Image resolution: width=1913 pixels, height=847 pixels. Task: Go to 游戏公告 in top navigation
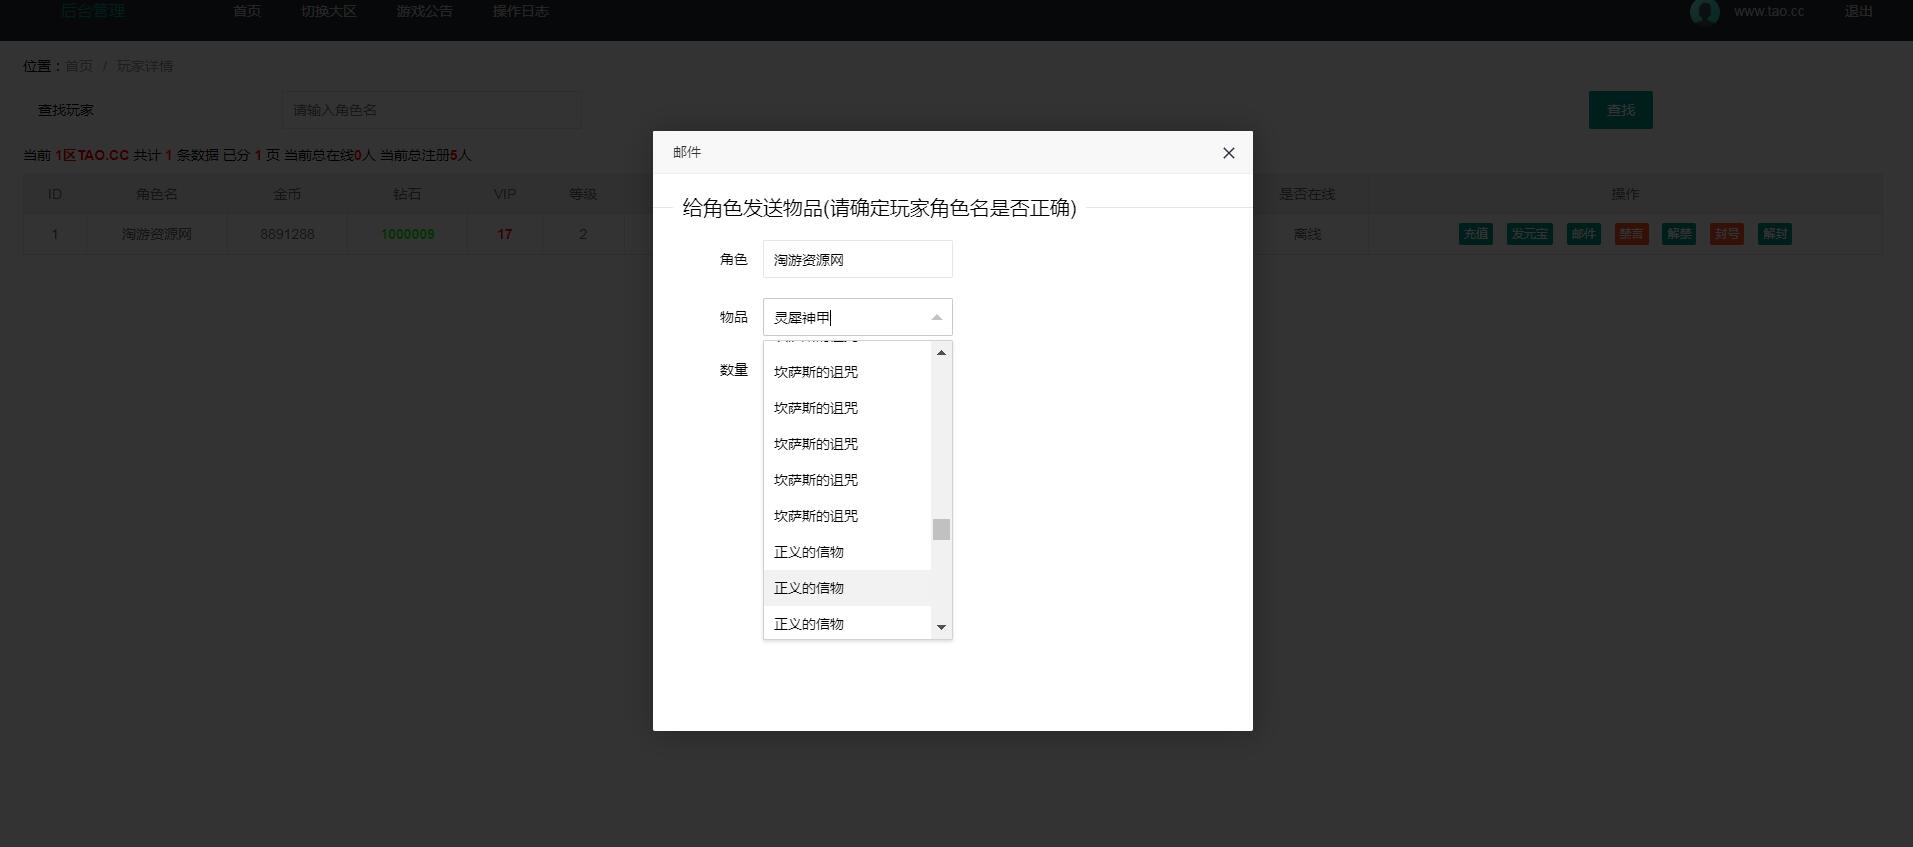pos(424,12)
